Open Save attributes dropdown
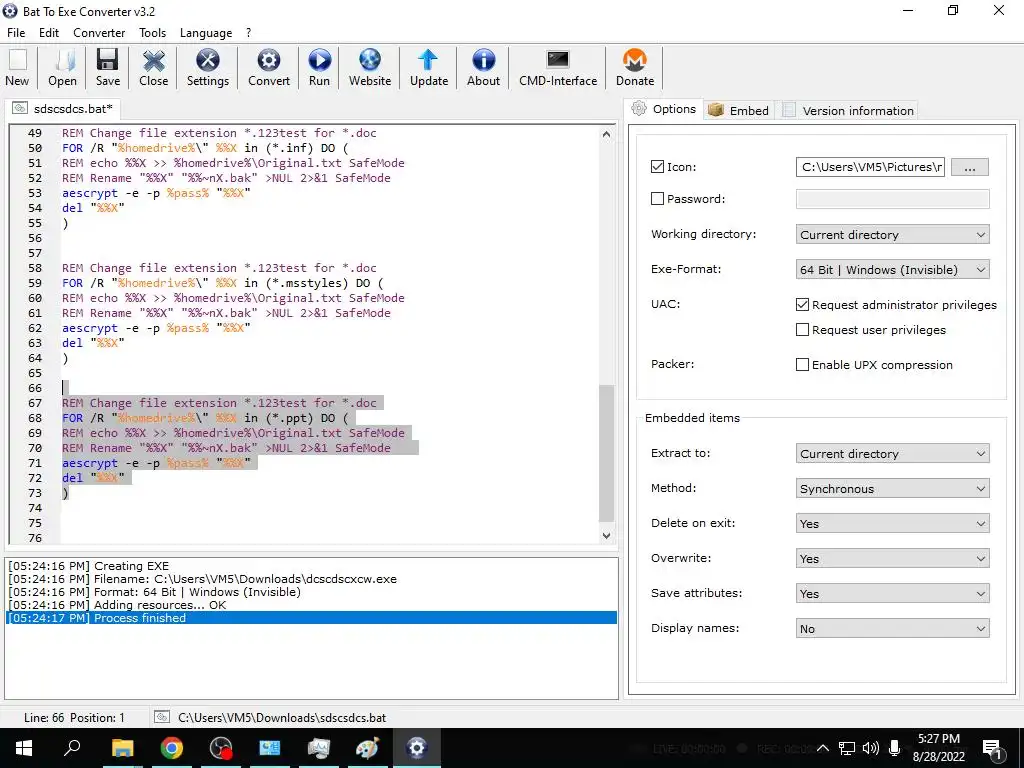 [892, 593]
